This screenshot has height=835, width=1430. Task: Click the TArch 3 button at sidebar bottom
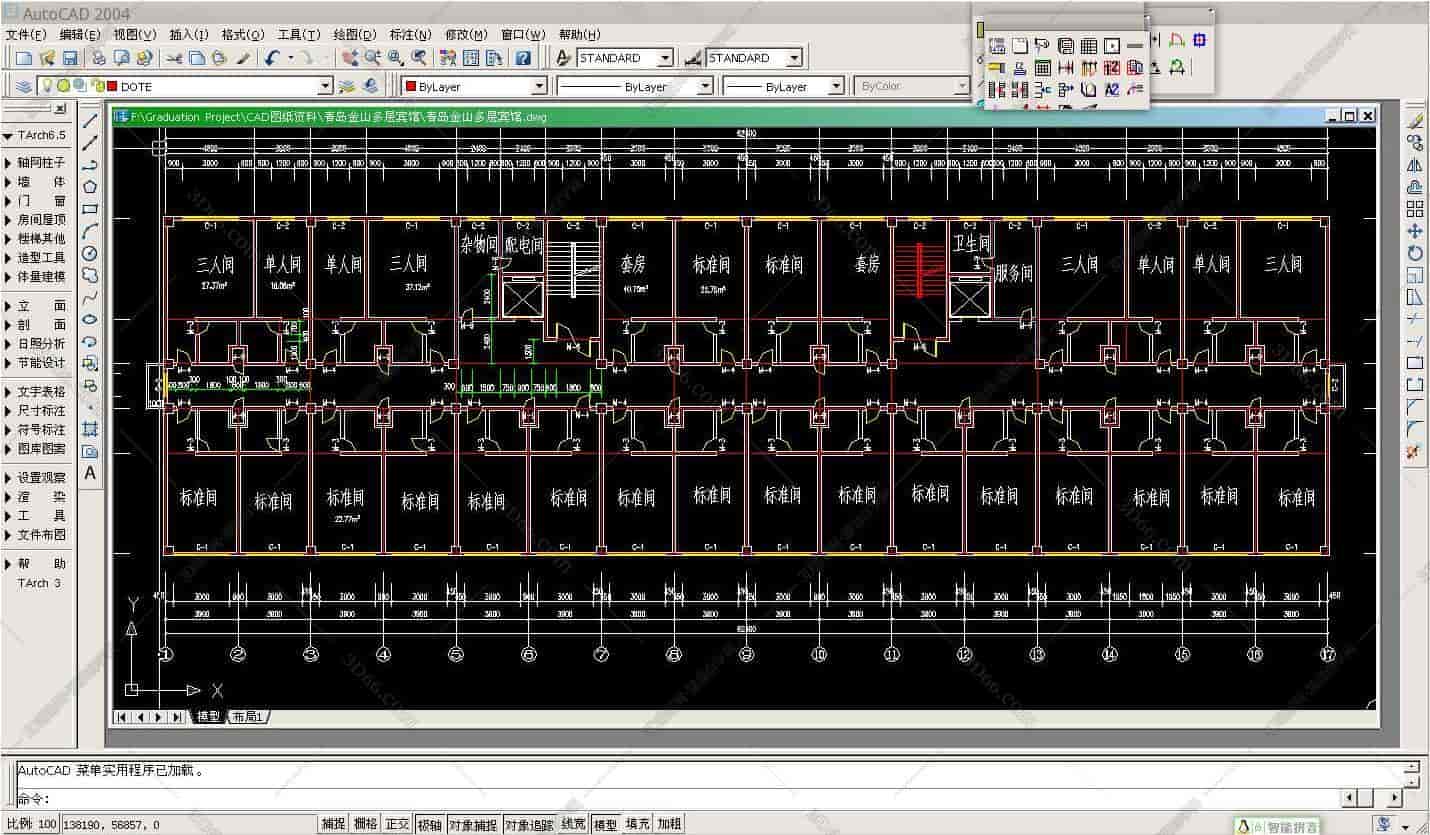point(37,583)
